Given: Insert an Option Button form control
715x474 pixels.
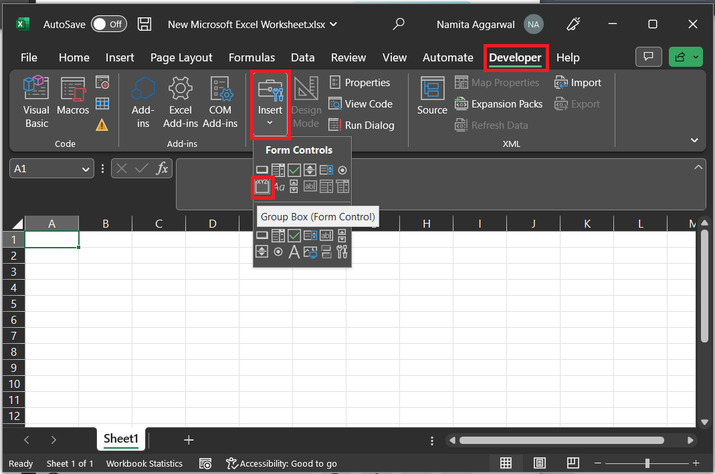Looking at the screenshot, I should pyautogui.click(x=342, y=170).
